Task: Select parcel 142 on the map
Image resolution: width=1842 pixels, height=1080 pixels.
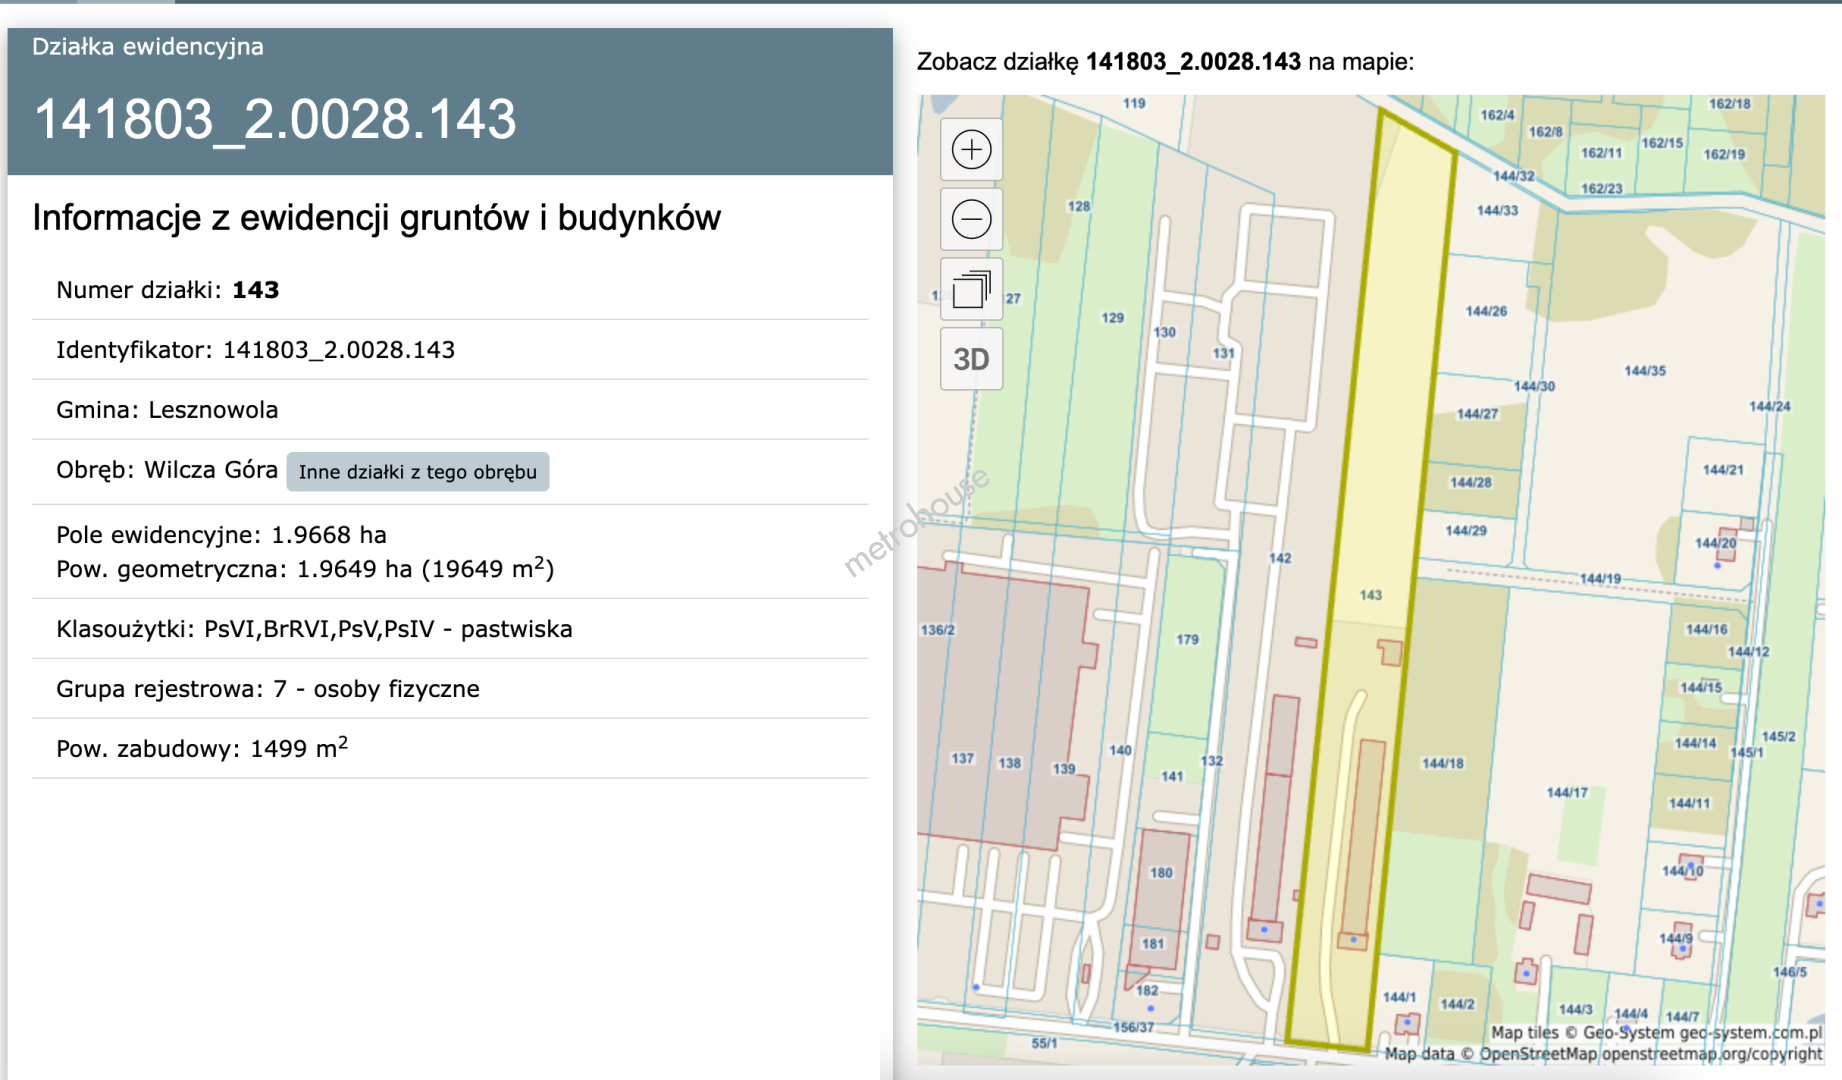Action: point(1280,558)
